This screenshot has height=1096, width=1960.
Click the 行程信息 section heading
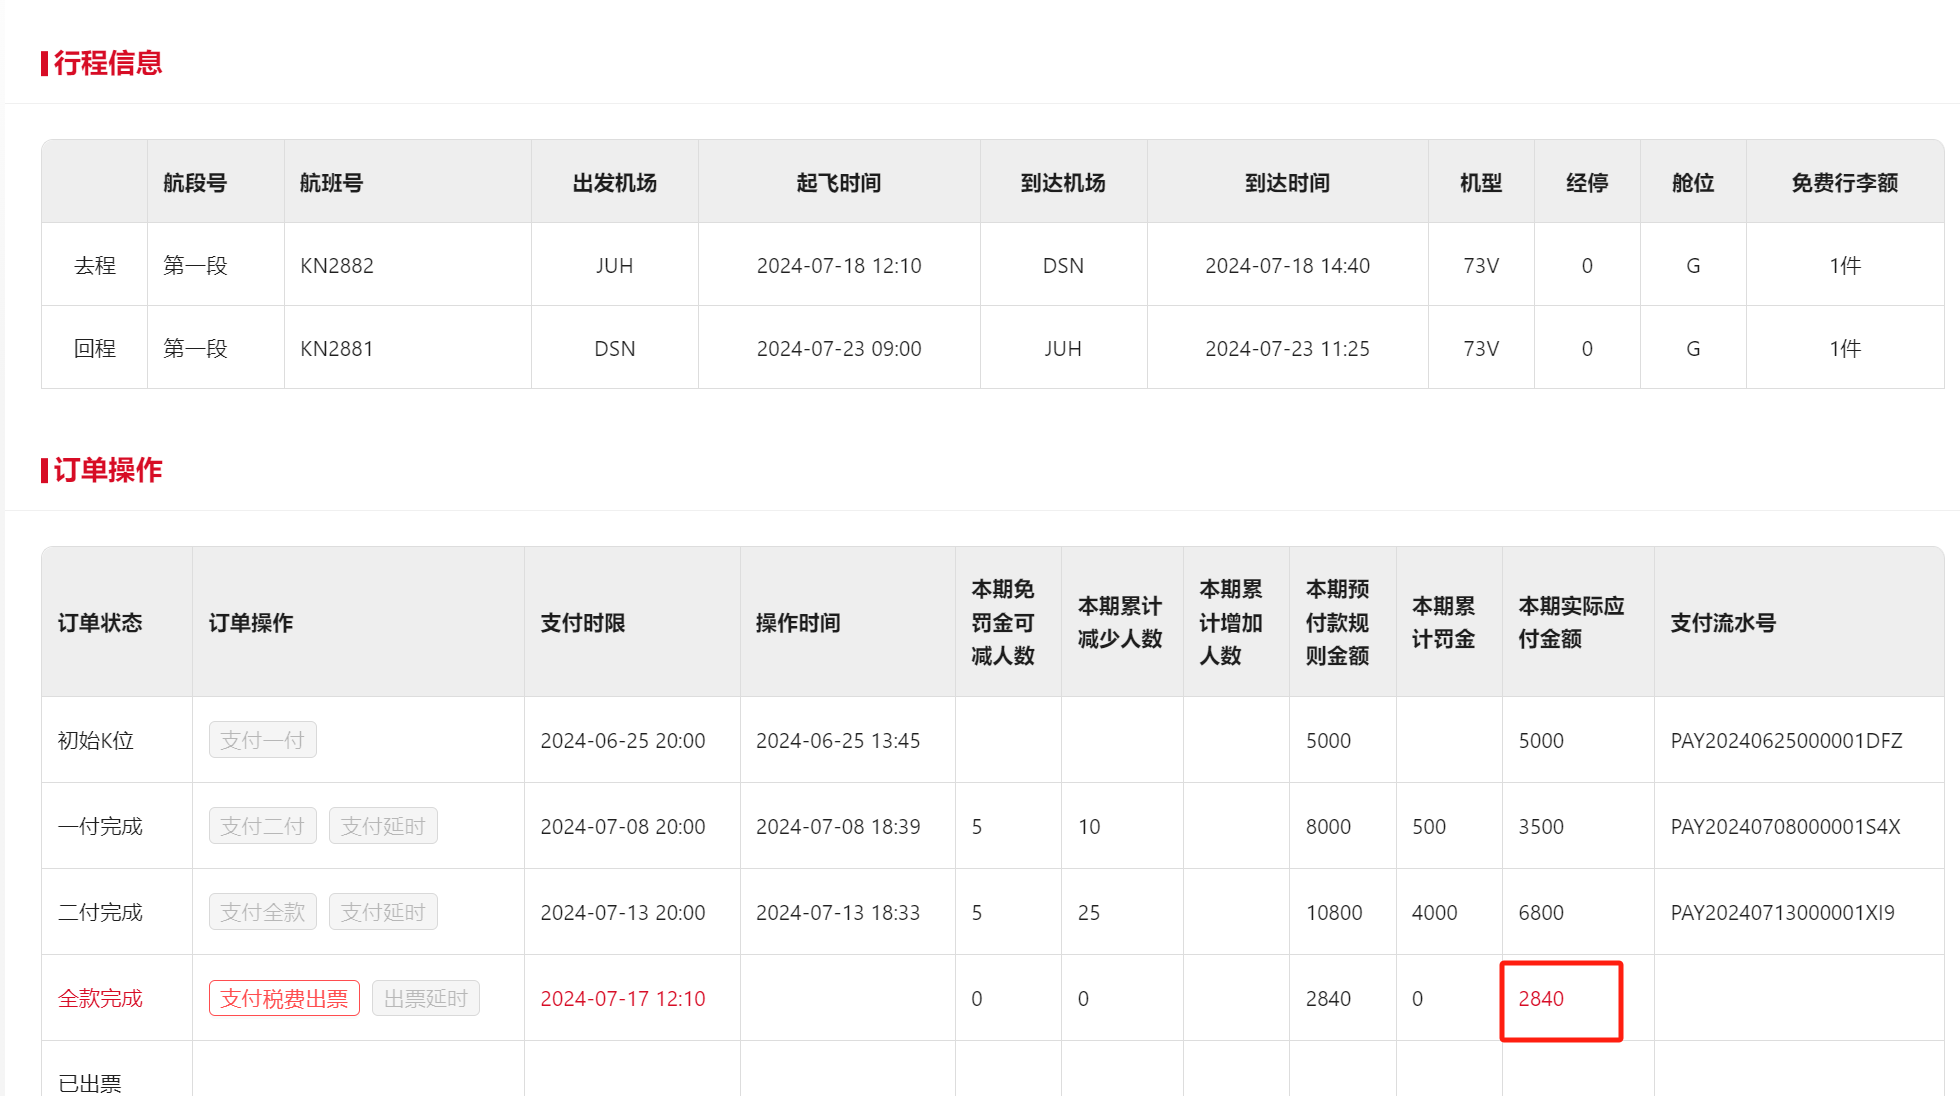click(x=107, y=63)
